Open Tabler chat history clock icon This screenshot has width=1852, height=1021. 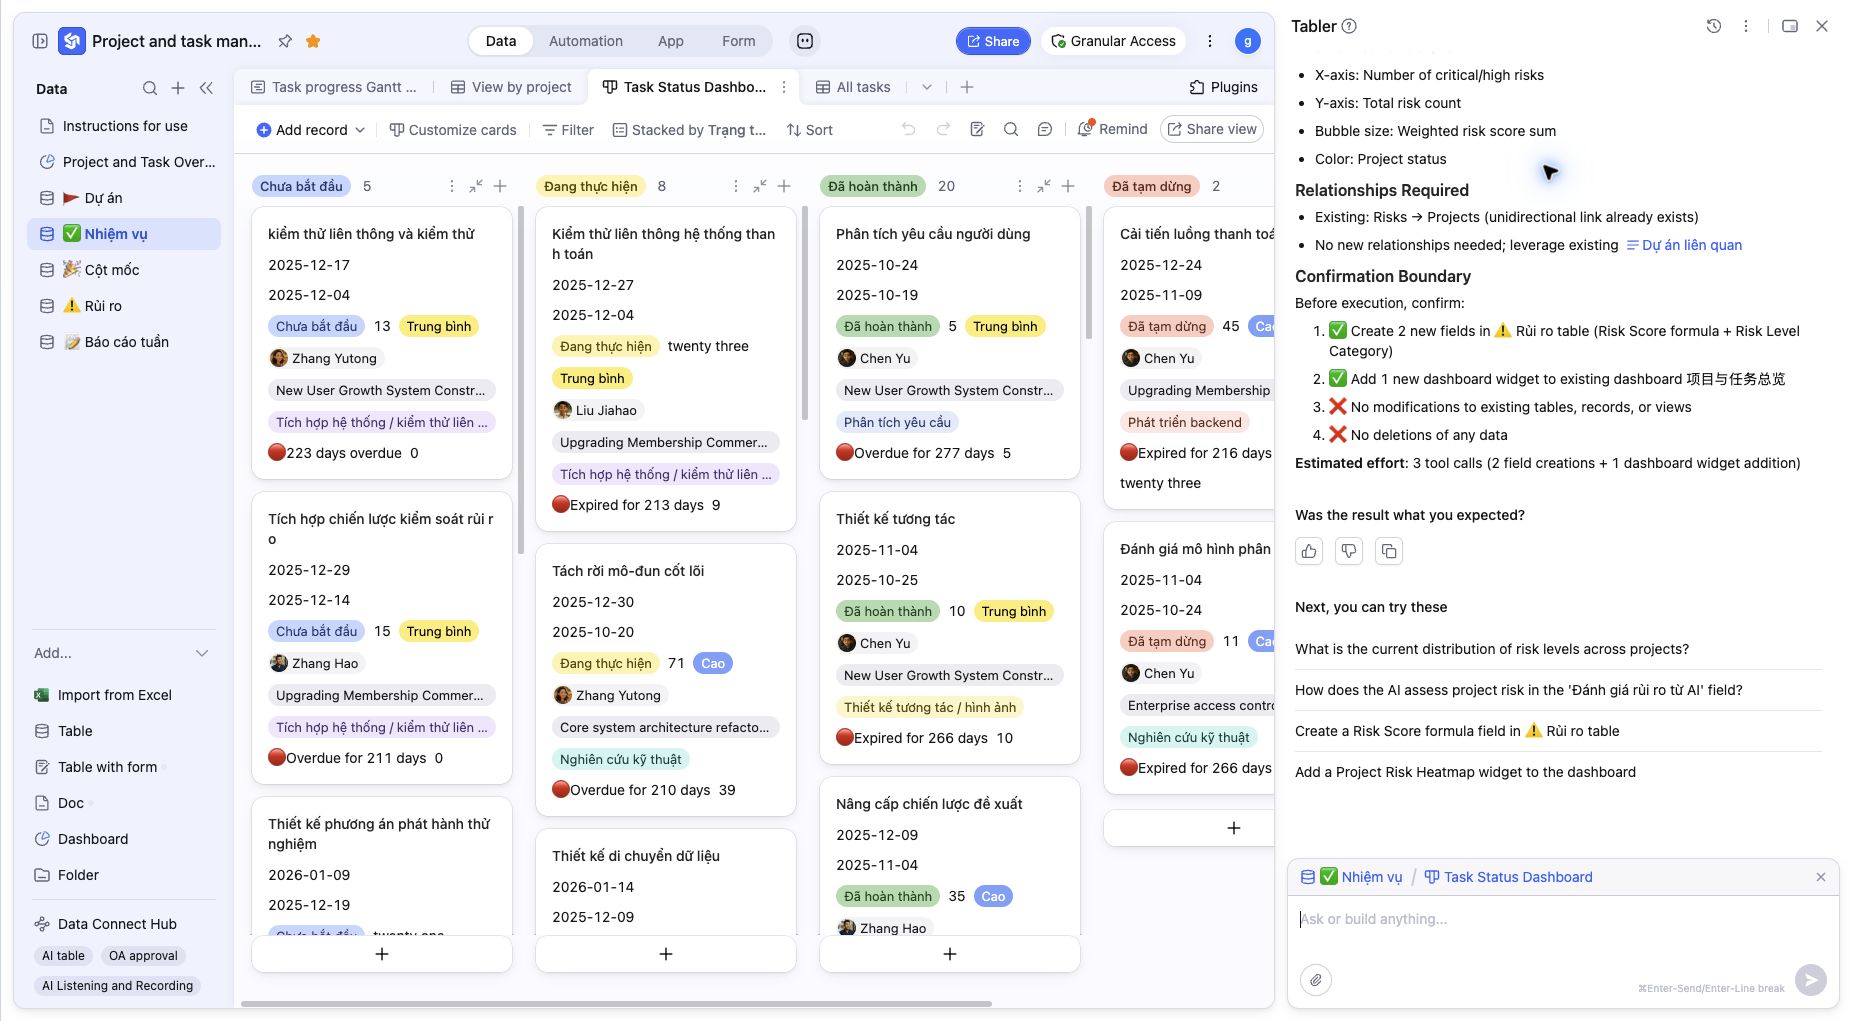tap(1714, 26)
